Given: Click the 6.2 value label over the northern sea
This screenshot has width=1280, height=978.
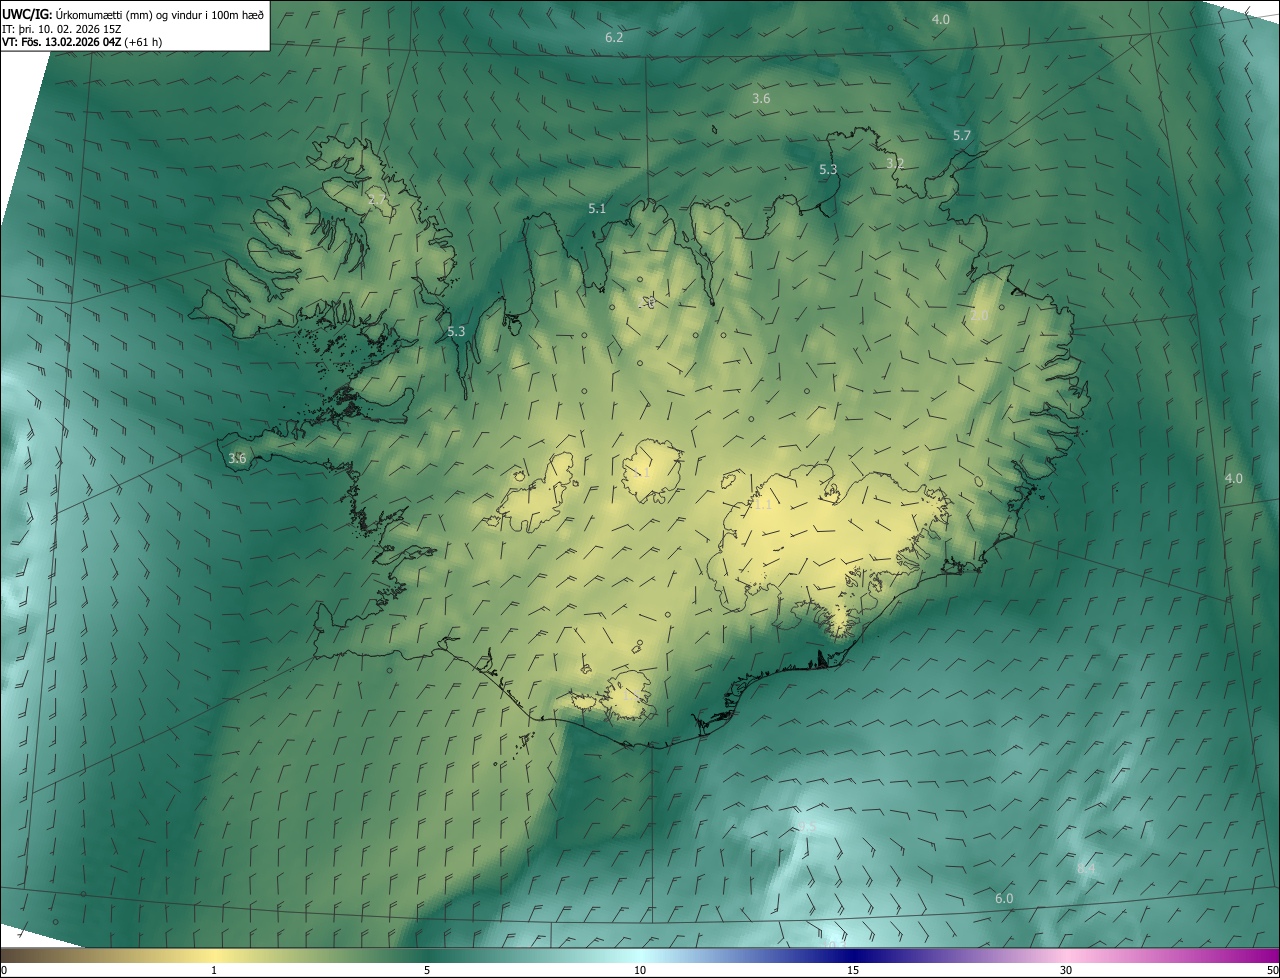Looking at the screenshot, I should click(614, 37).
